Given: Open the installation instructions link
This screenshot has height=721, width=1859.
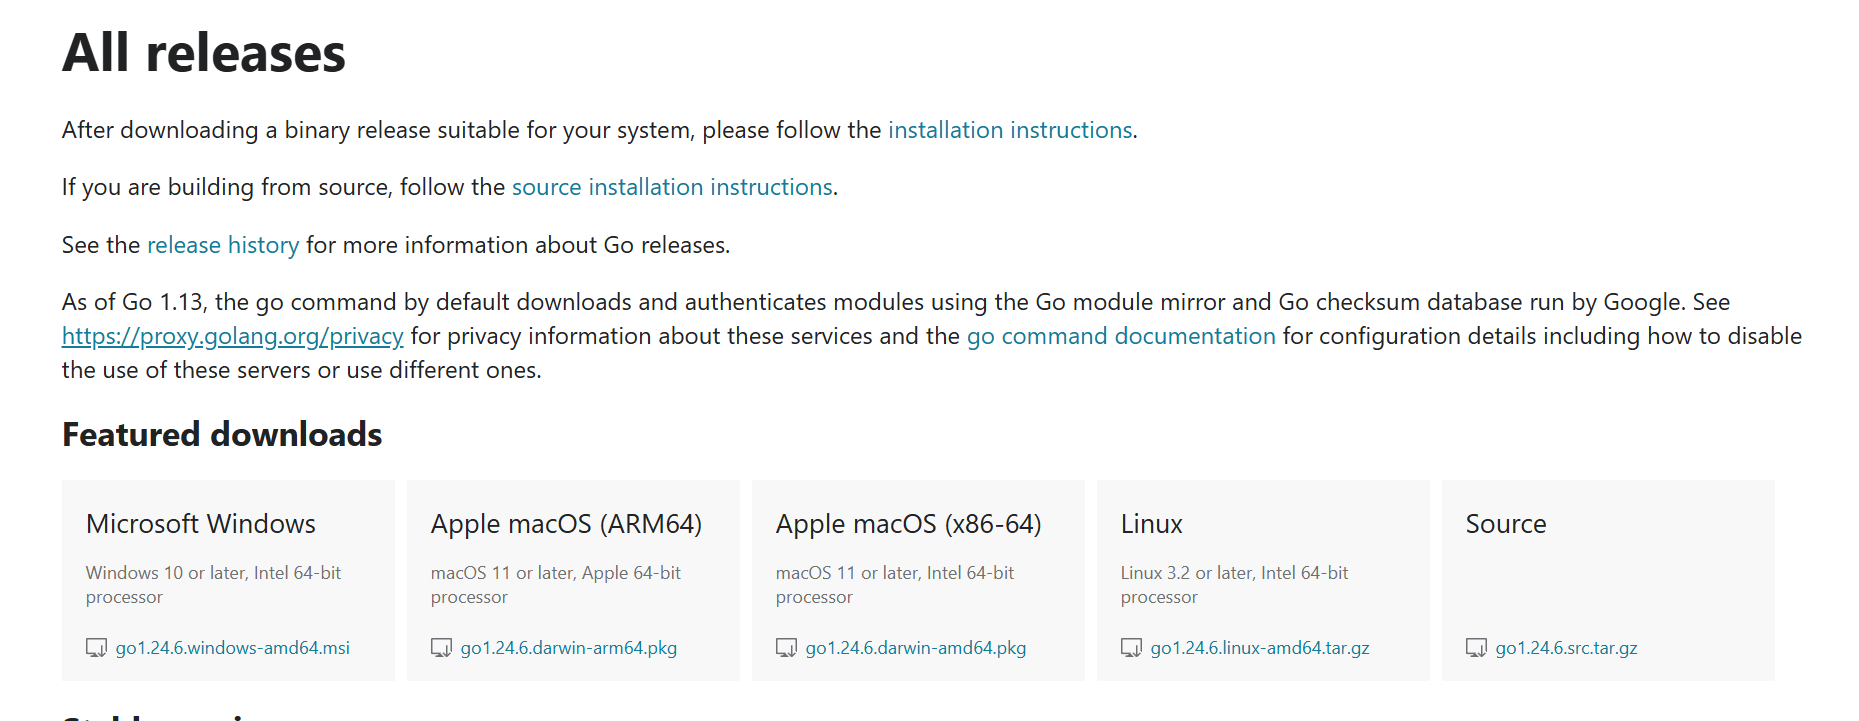Looking at the screenshot, I should pyautogui.click(x=1009, y=130).
